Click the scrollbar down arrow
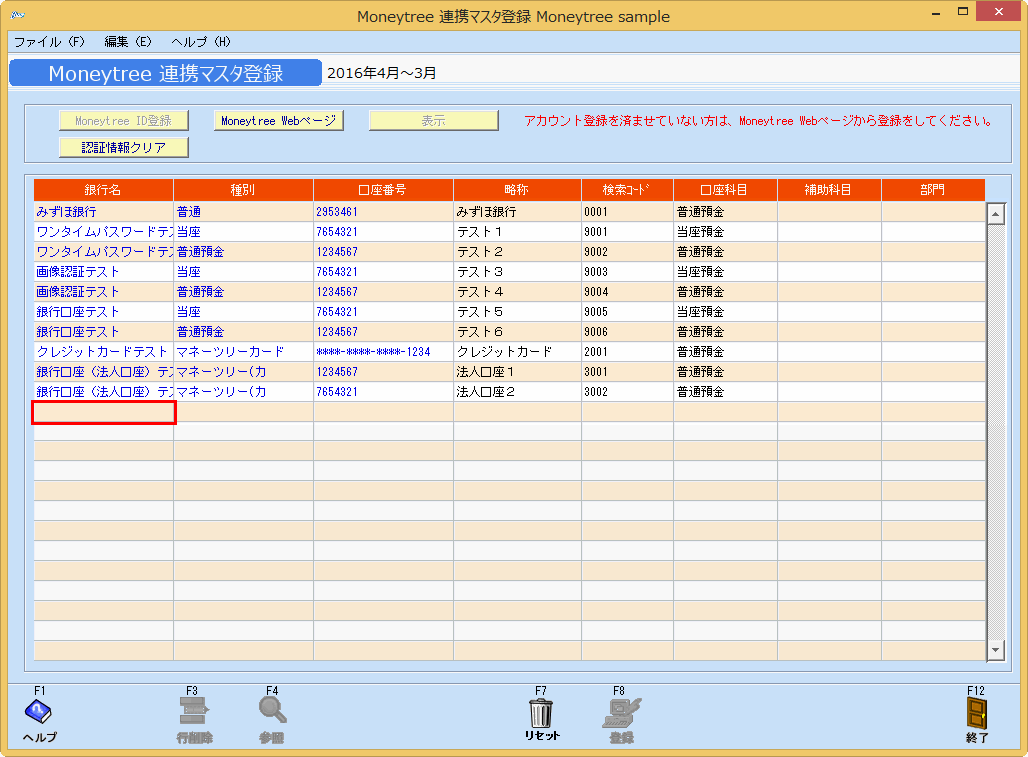 994,649
